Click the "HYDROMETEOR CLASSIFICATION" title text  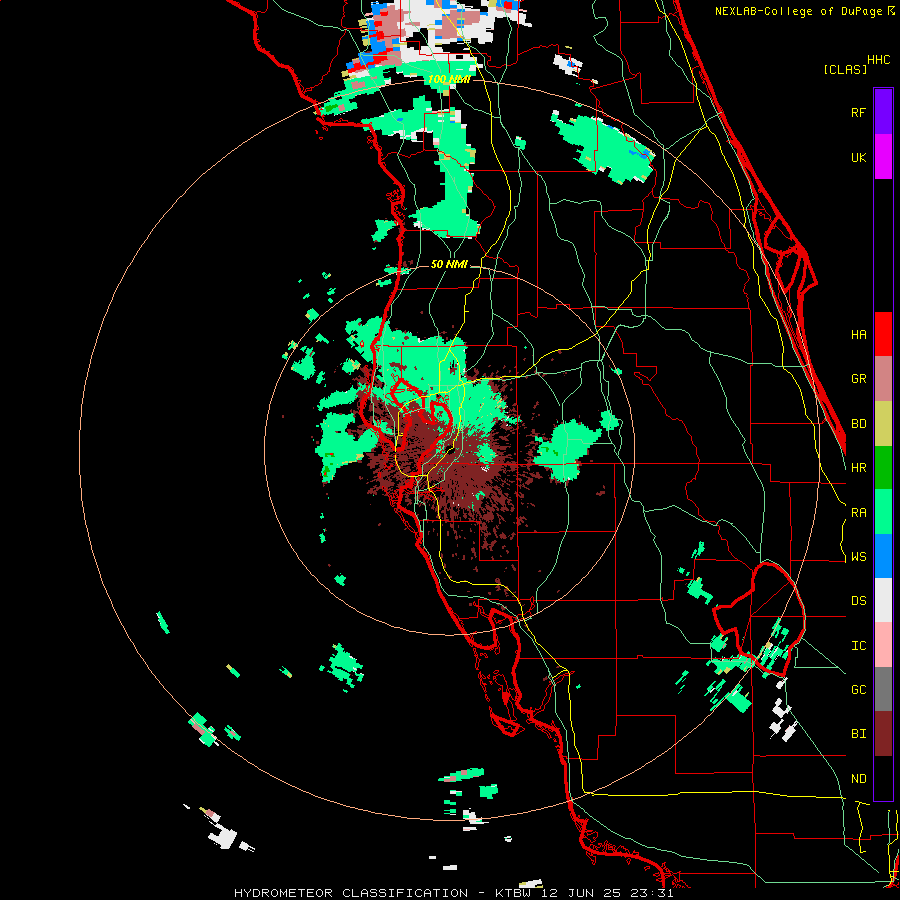351,893
